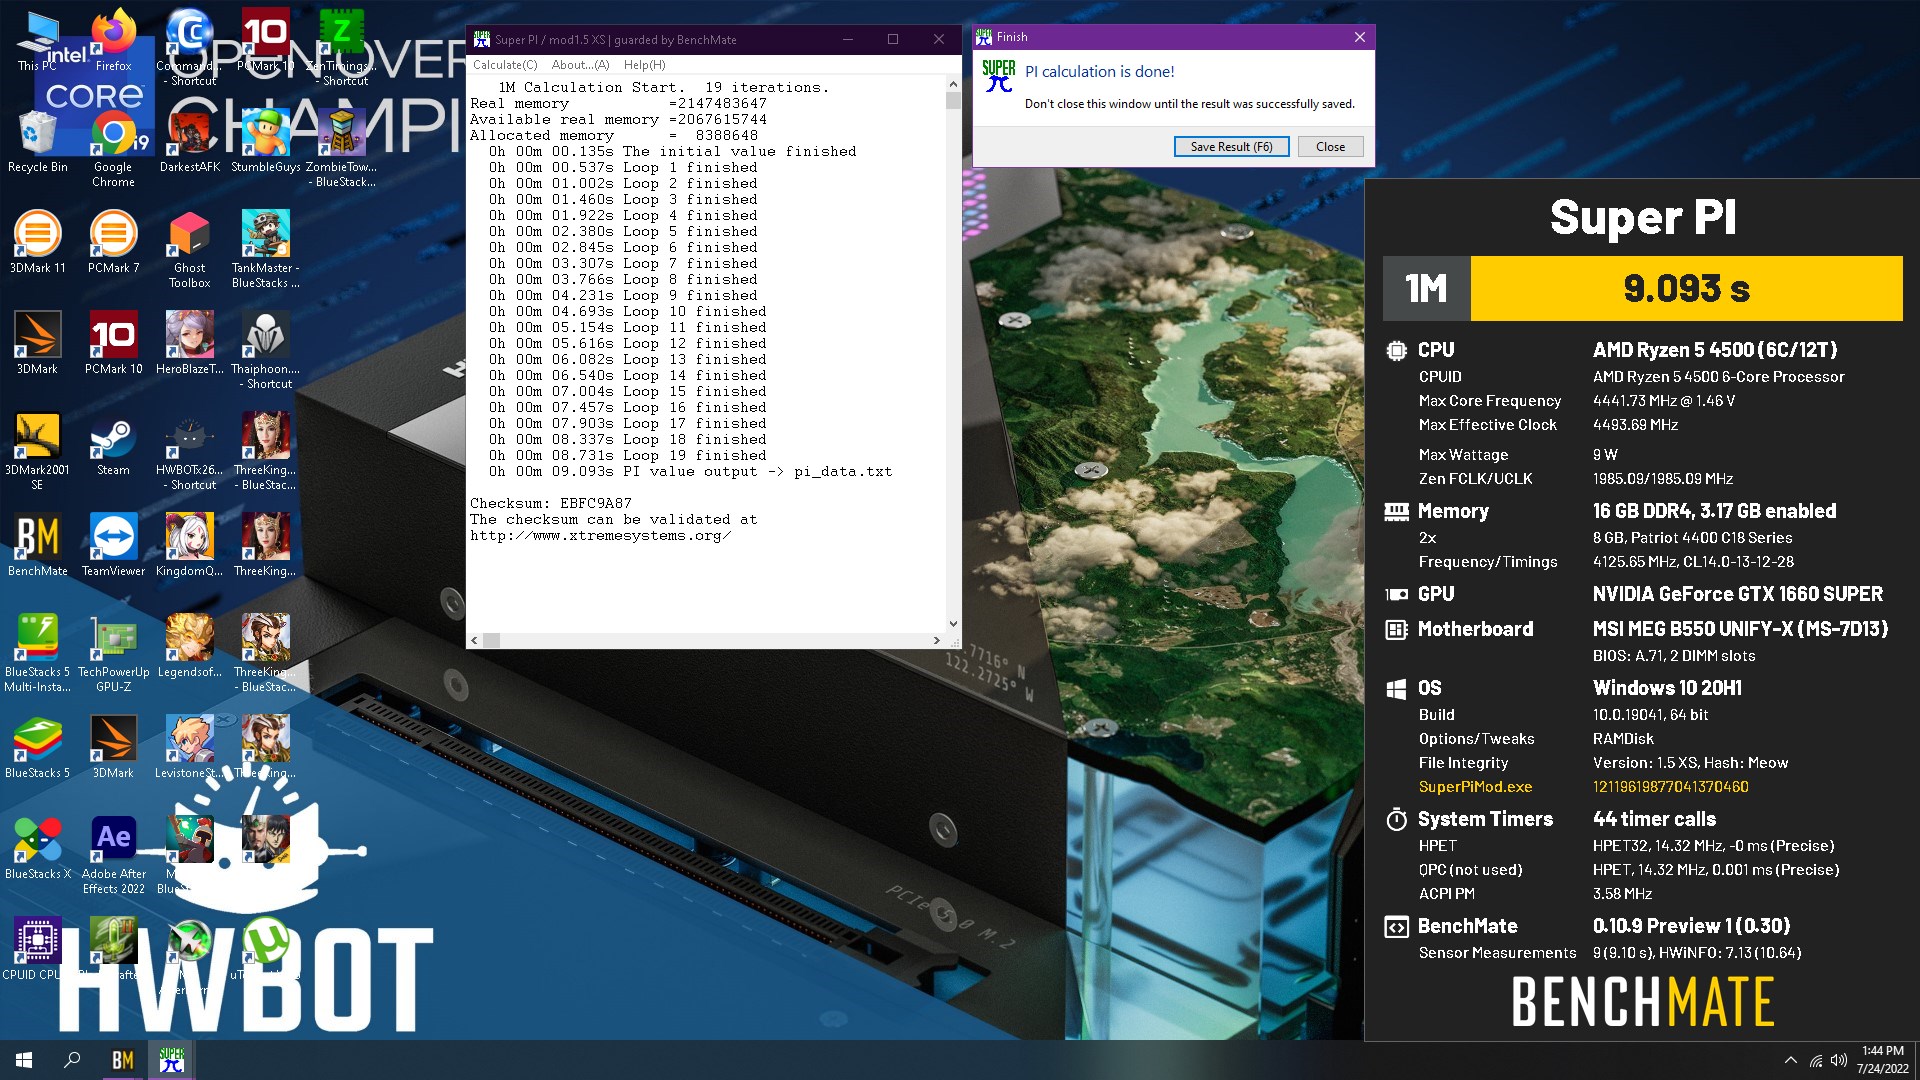This screenshot has width=1920, height=1080.
Task: Select the Steam desktop icon
Action: tap(113, 445)
